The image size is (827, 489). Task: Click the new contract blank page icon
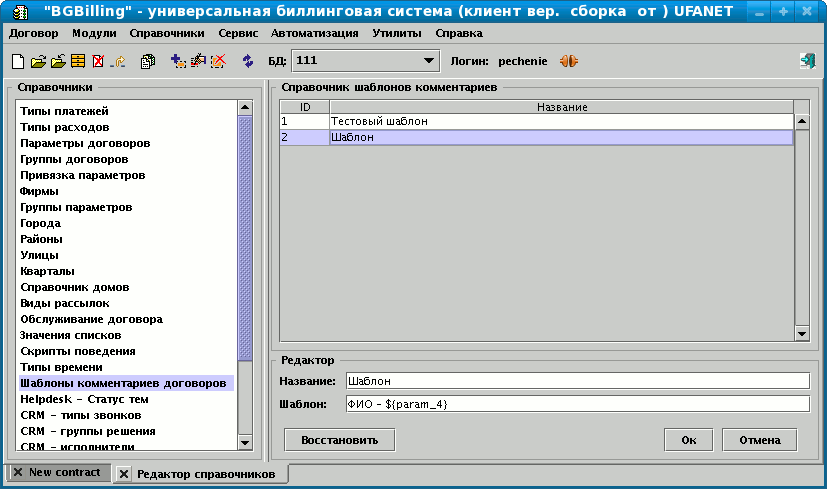click(x=18, y=61)
